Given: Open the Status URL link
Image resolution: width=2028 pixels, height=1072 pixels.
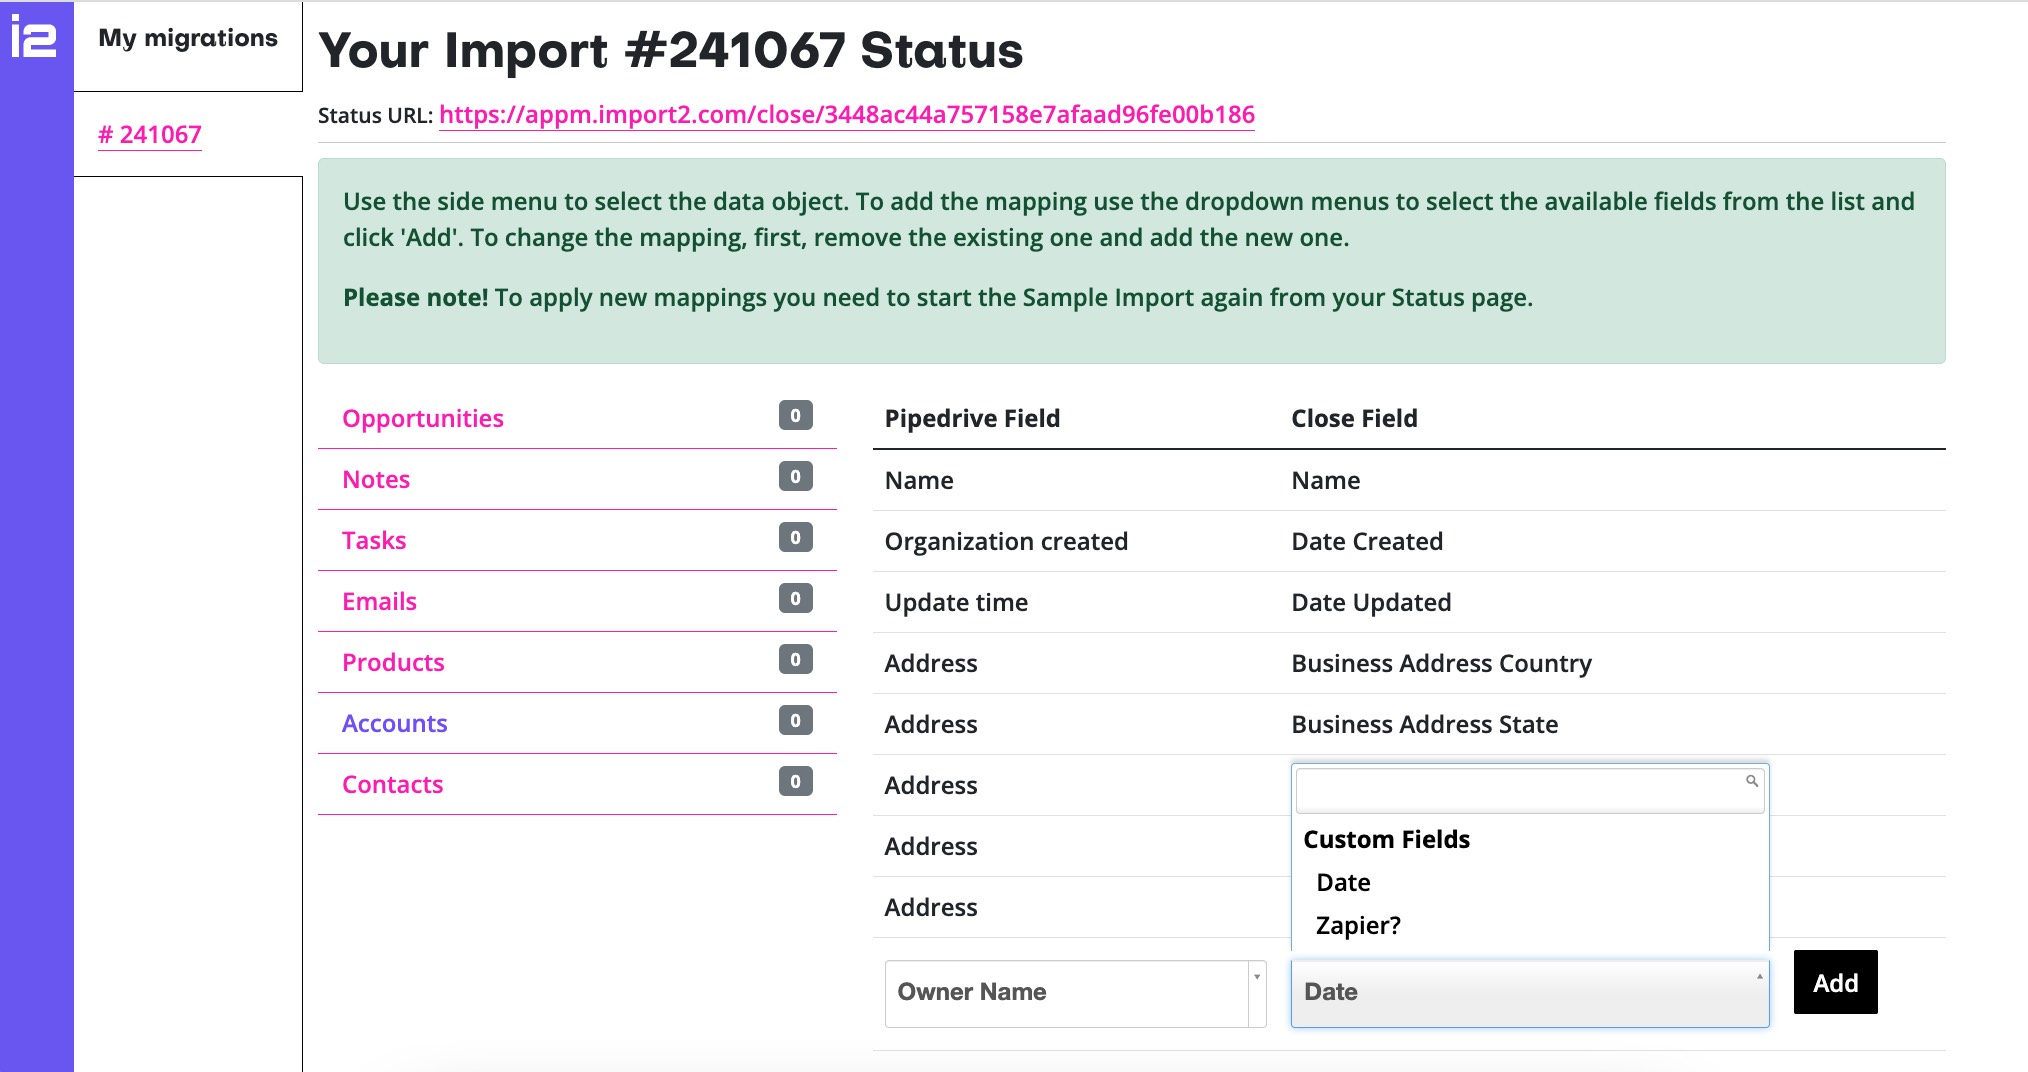Looking at the screenshot, I should point(847,115).
